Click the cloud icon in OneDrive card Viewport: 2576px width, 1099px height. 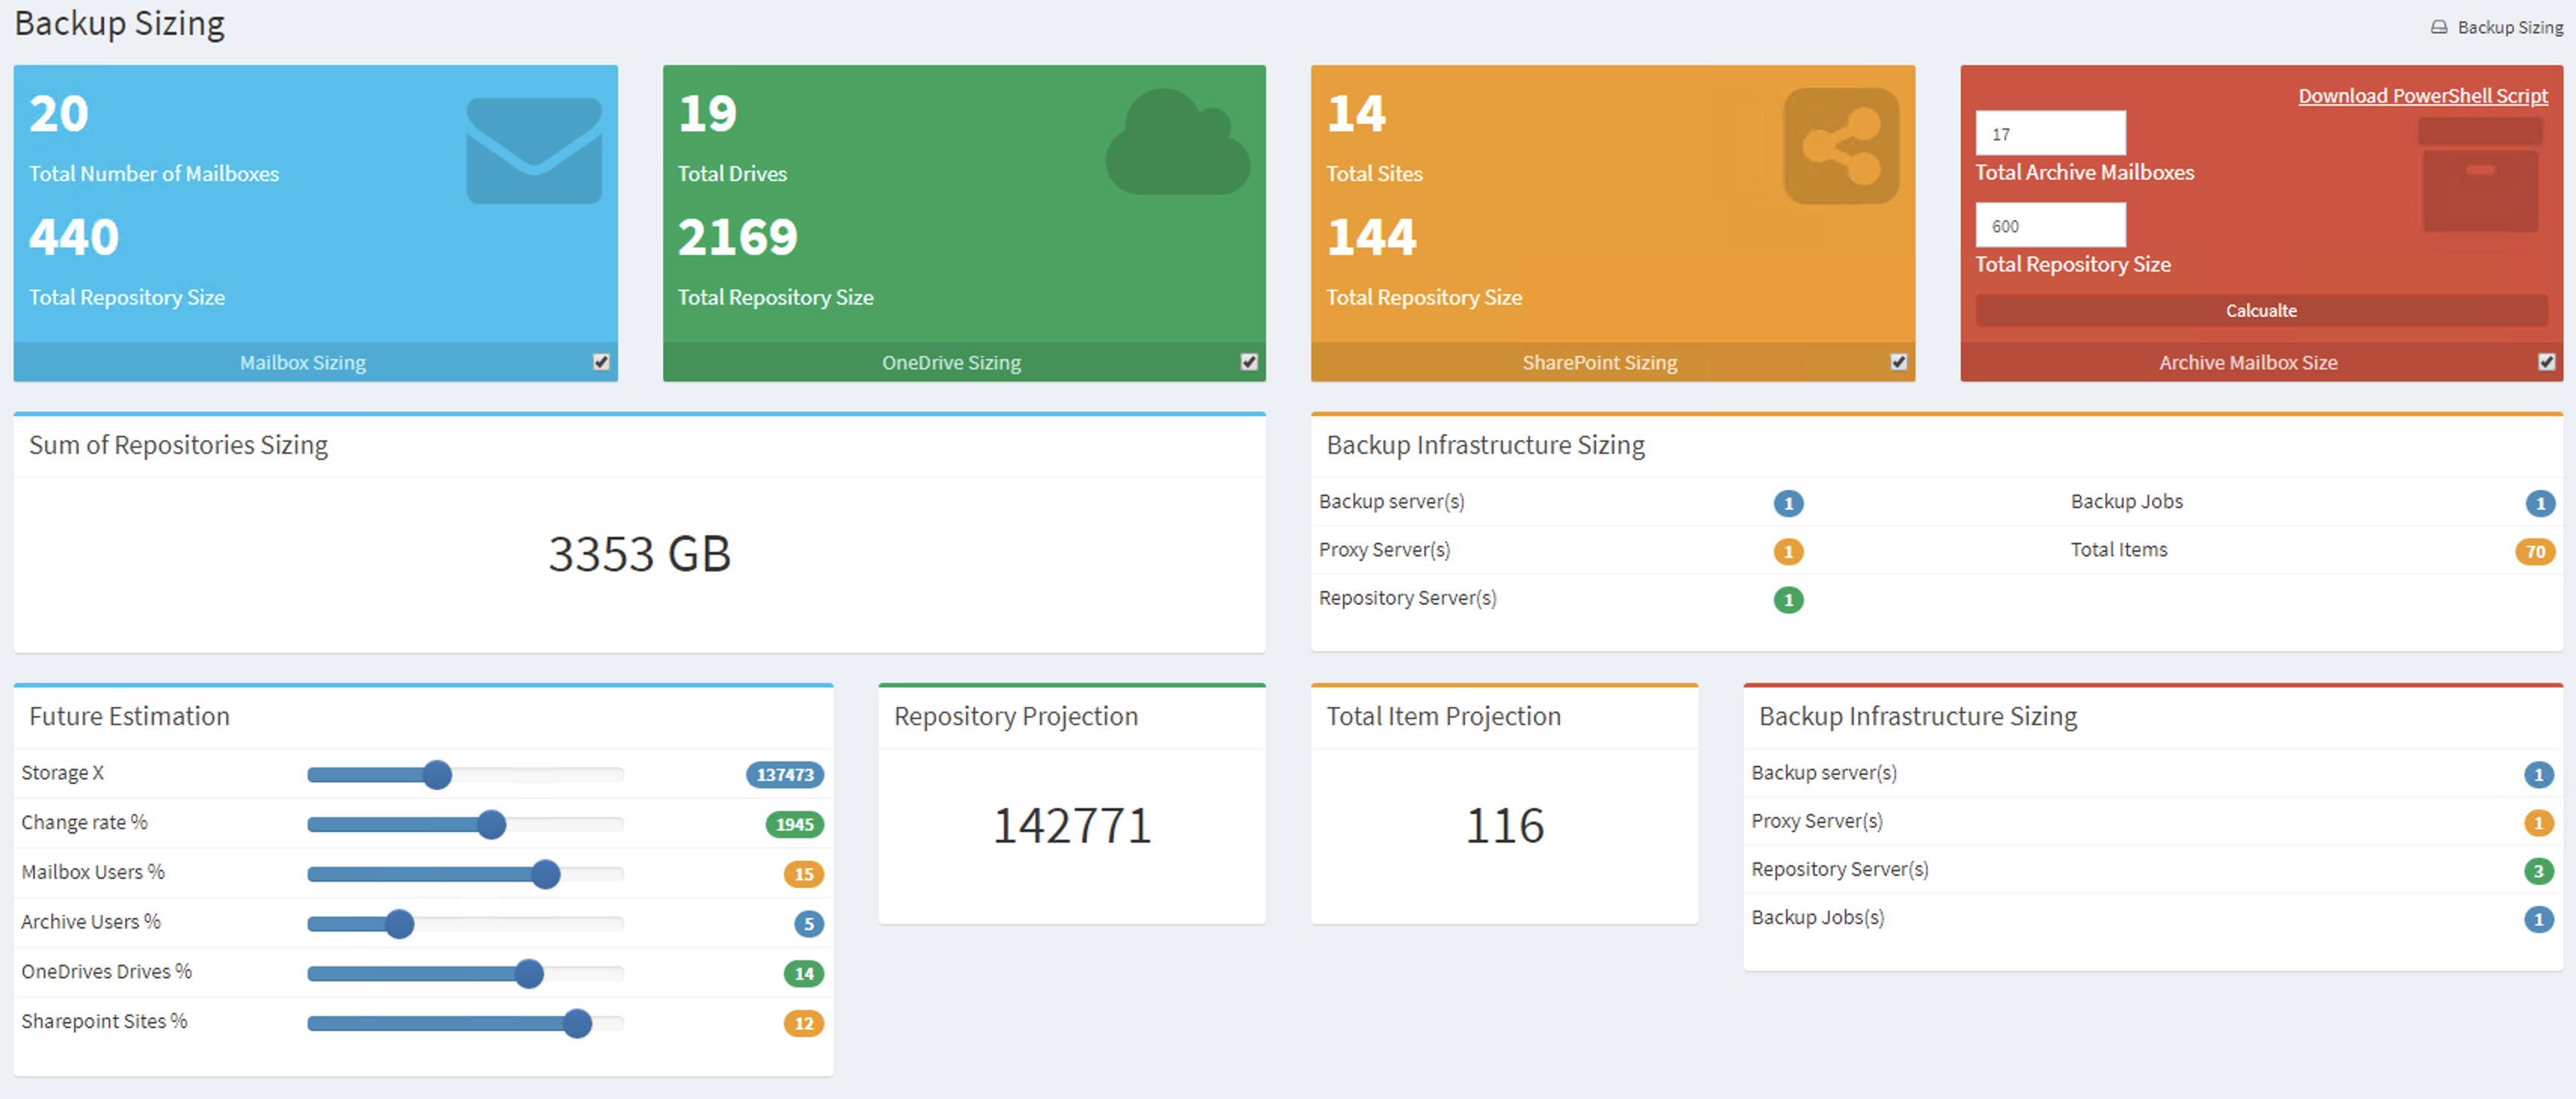click(1178, 142)
